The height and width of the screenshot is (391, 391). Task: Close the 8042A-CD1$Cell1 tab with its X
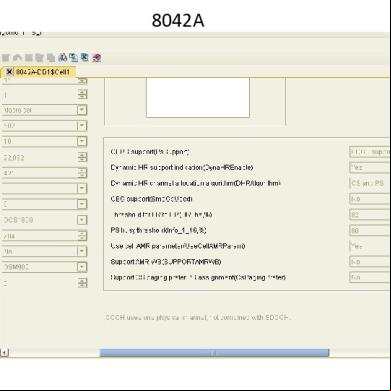9,72
